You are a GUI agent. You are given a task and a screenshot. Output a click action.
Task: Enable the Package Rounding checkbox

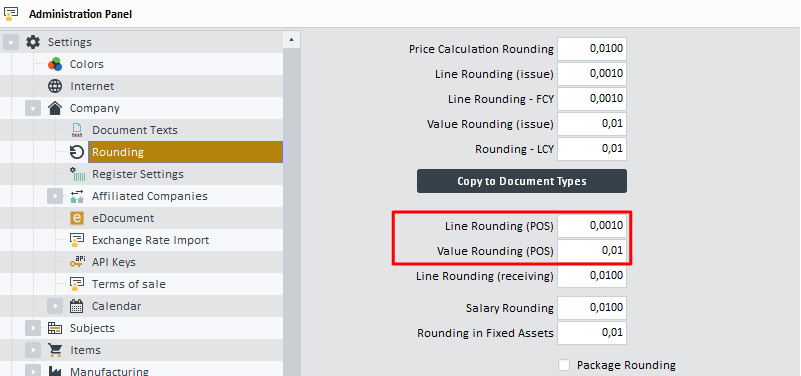tap(564, 365)
